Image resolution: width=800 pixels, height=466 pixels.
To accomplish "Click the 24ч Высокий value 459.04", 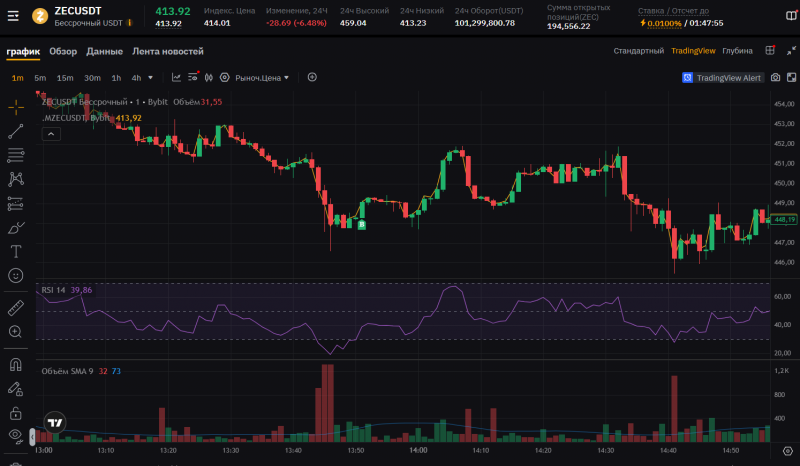I will point(353,23).
